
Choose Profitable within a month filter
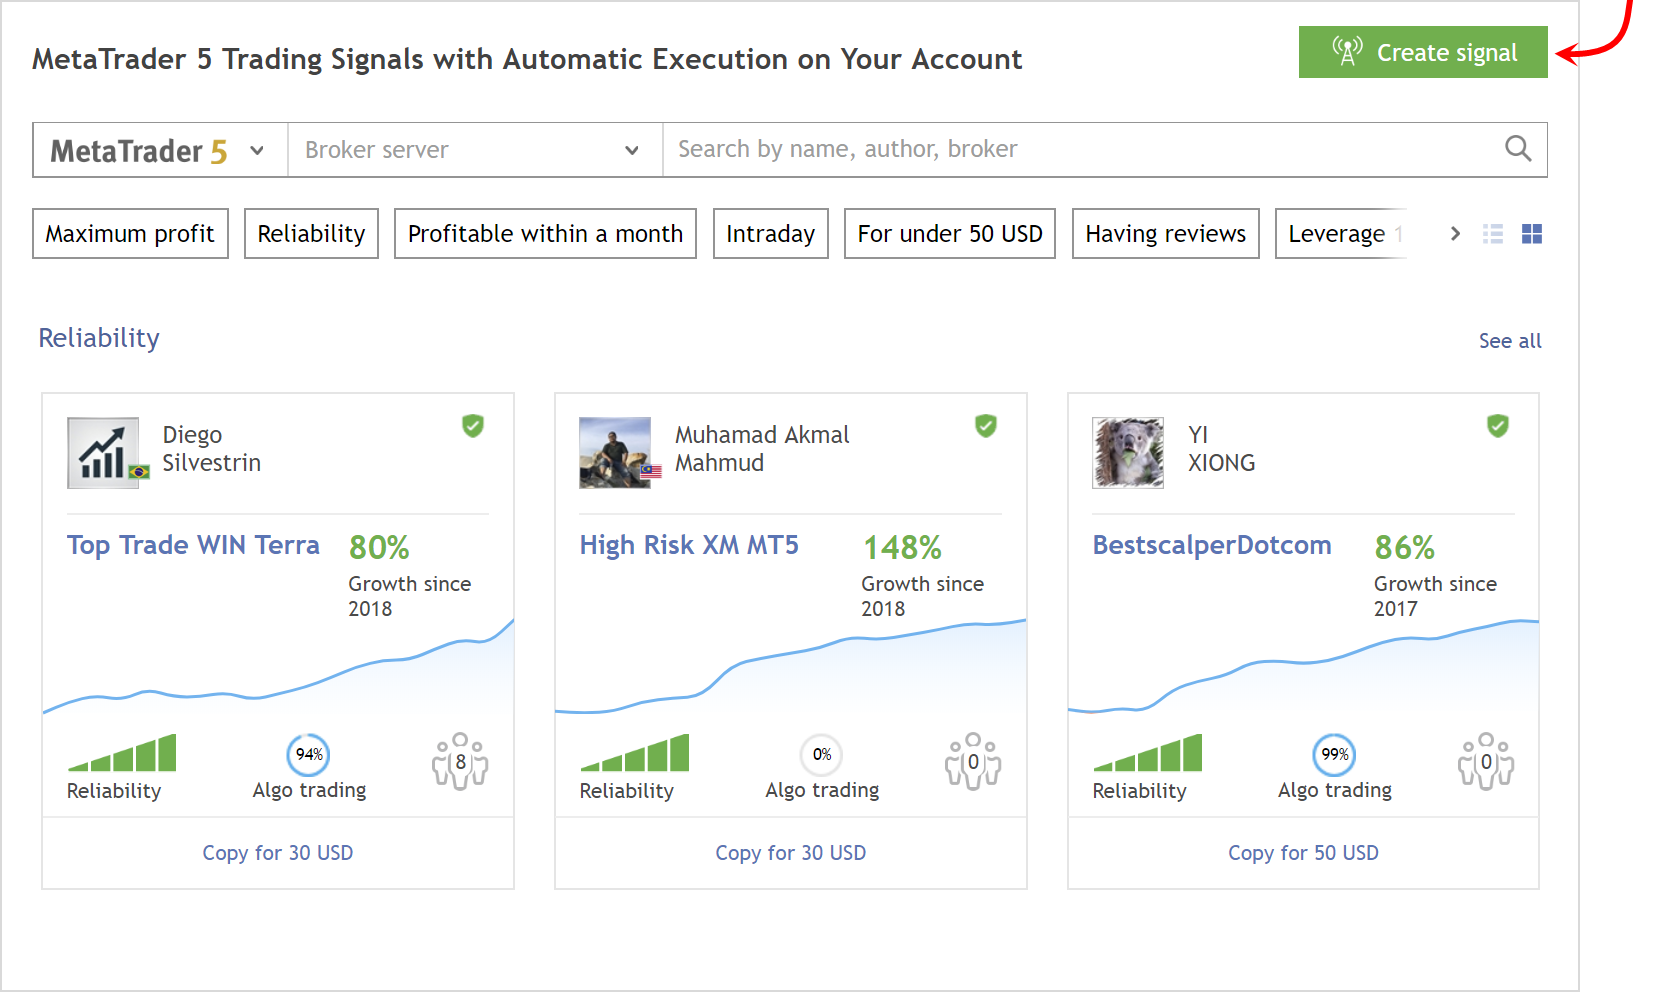(545, 234)
